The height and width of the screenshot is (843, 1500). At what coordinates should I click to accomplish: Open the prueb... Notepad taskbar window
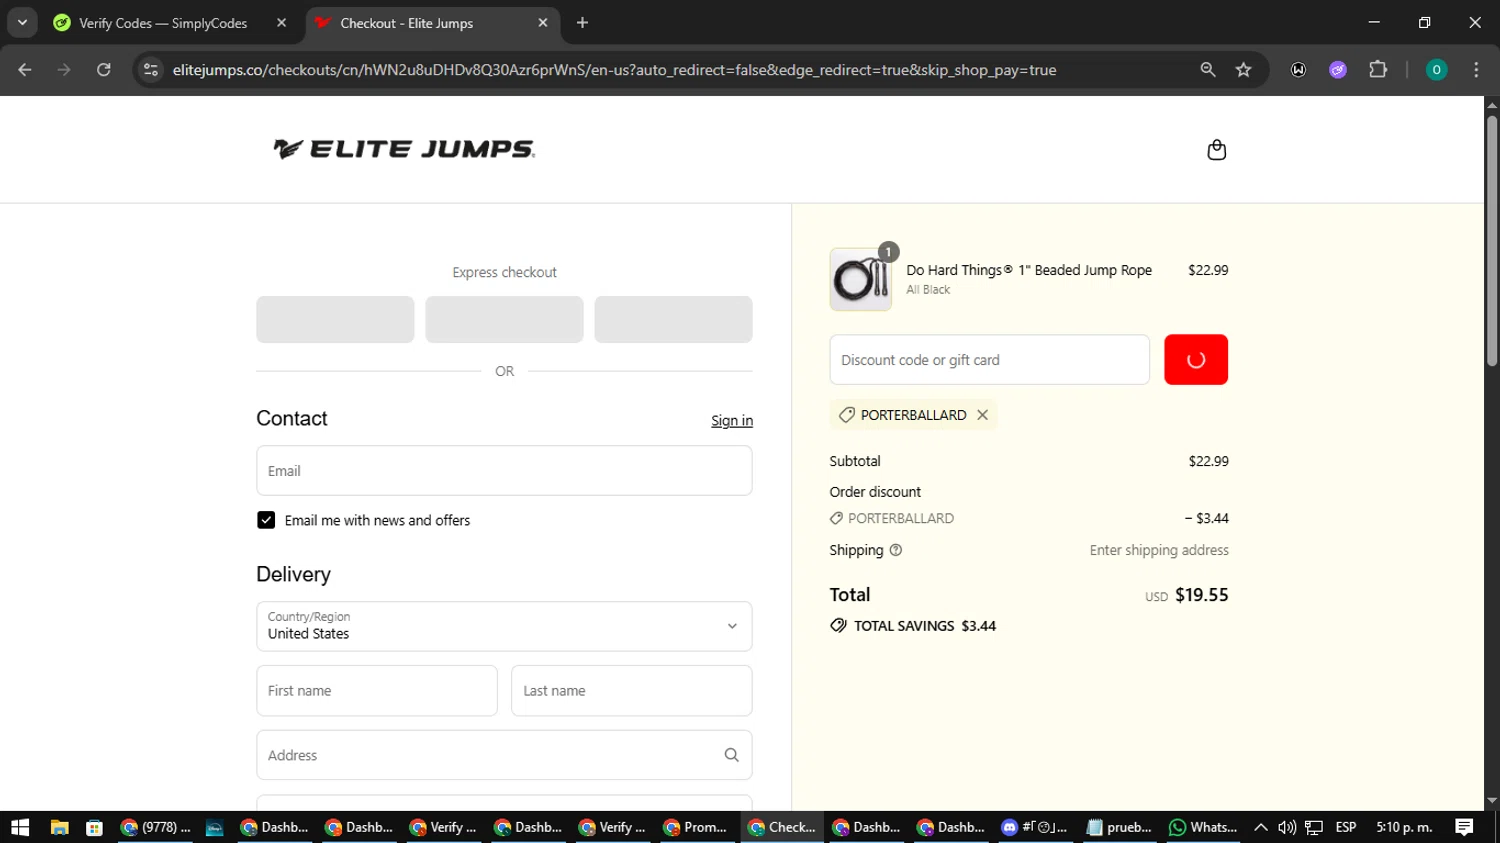(1119, 827)
